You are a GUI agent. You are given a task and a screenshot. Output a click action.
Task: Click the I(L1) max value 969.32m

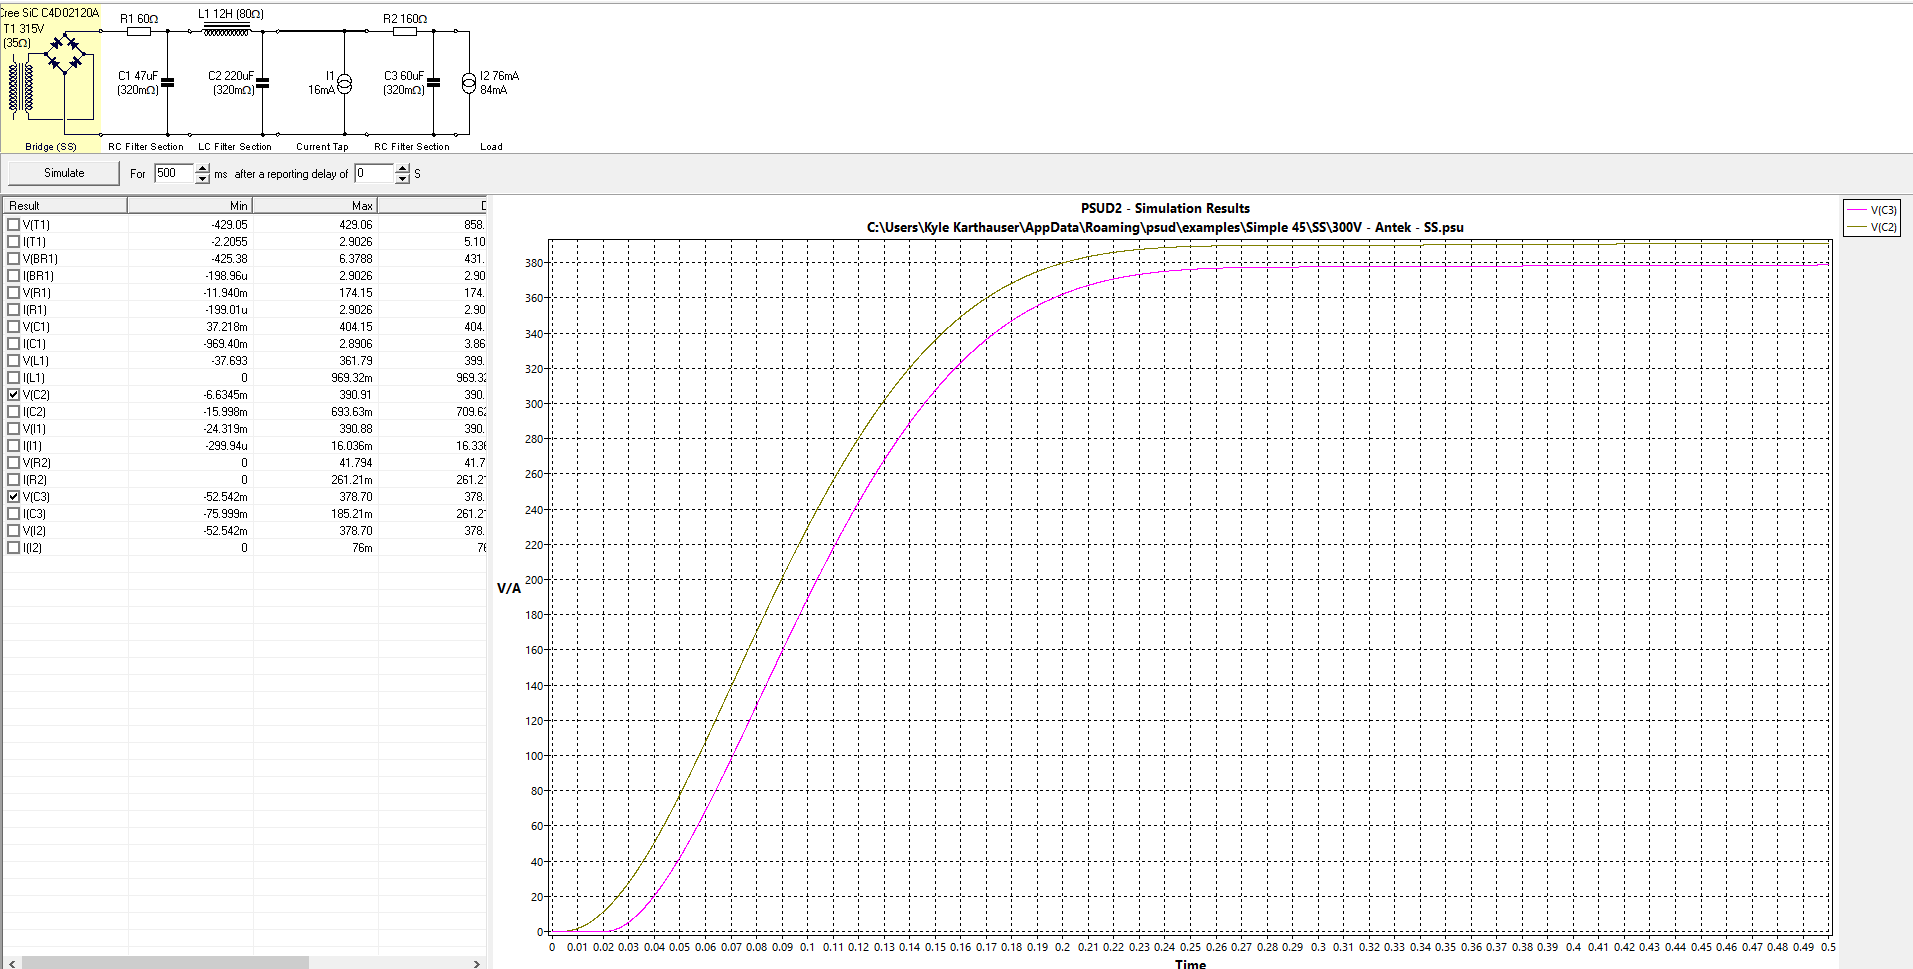351,378
